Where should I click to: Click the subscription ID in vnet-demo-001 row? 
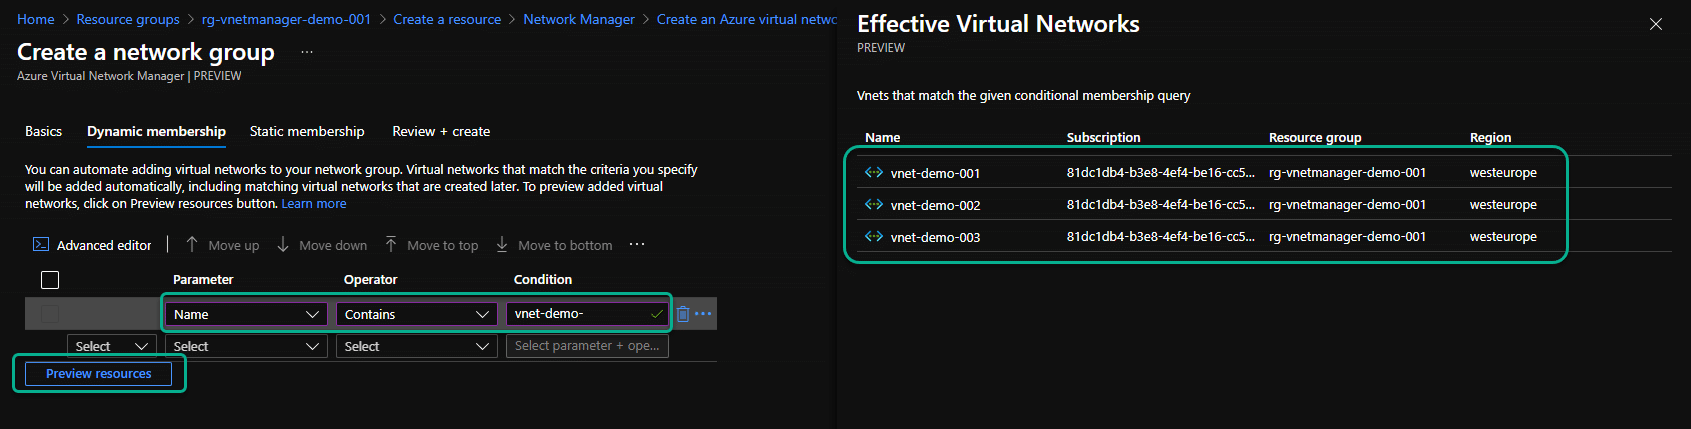(x=1160, y=173)
